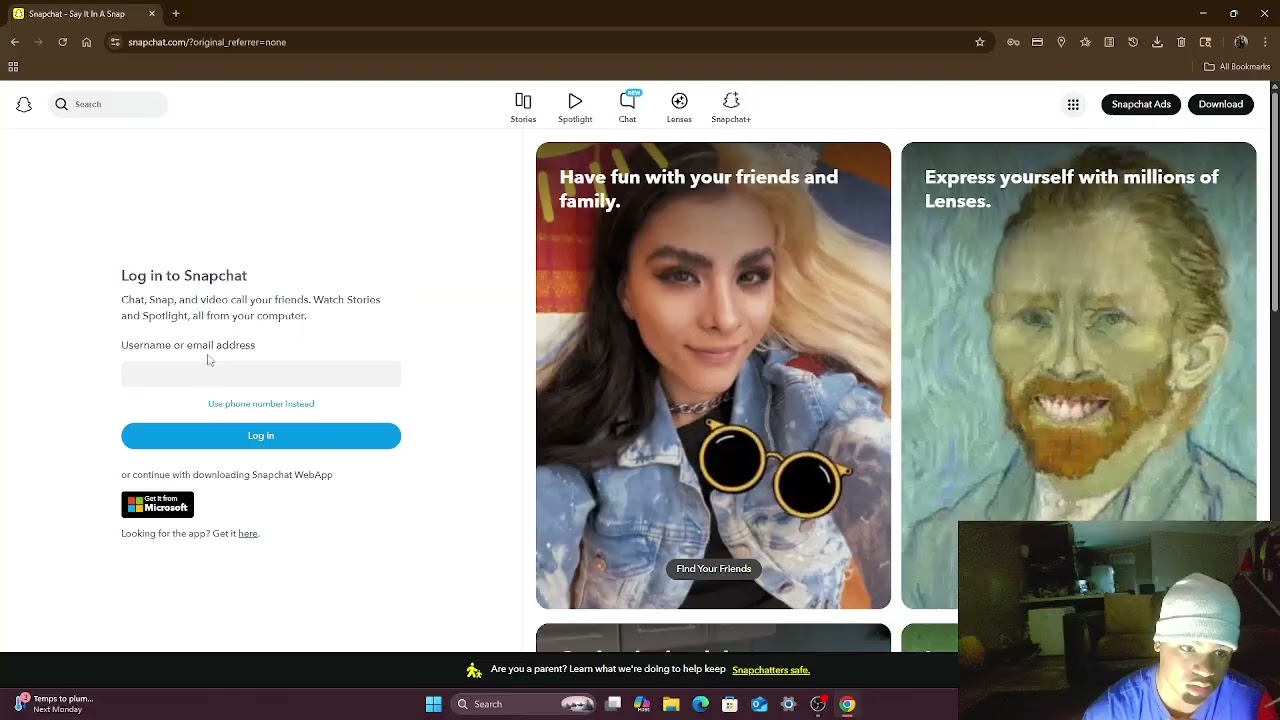This screenshot has height=720, width=1280.
Task: Open Settings gear from the taskbar
Action: [x=789, y=704]
